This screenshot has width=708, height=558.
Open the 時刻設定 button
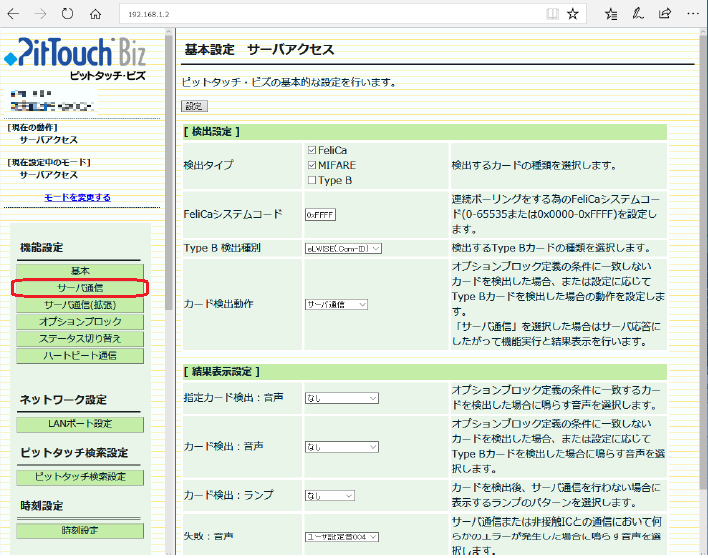[x=80, y=530]
